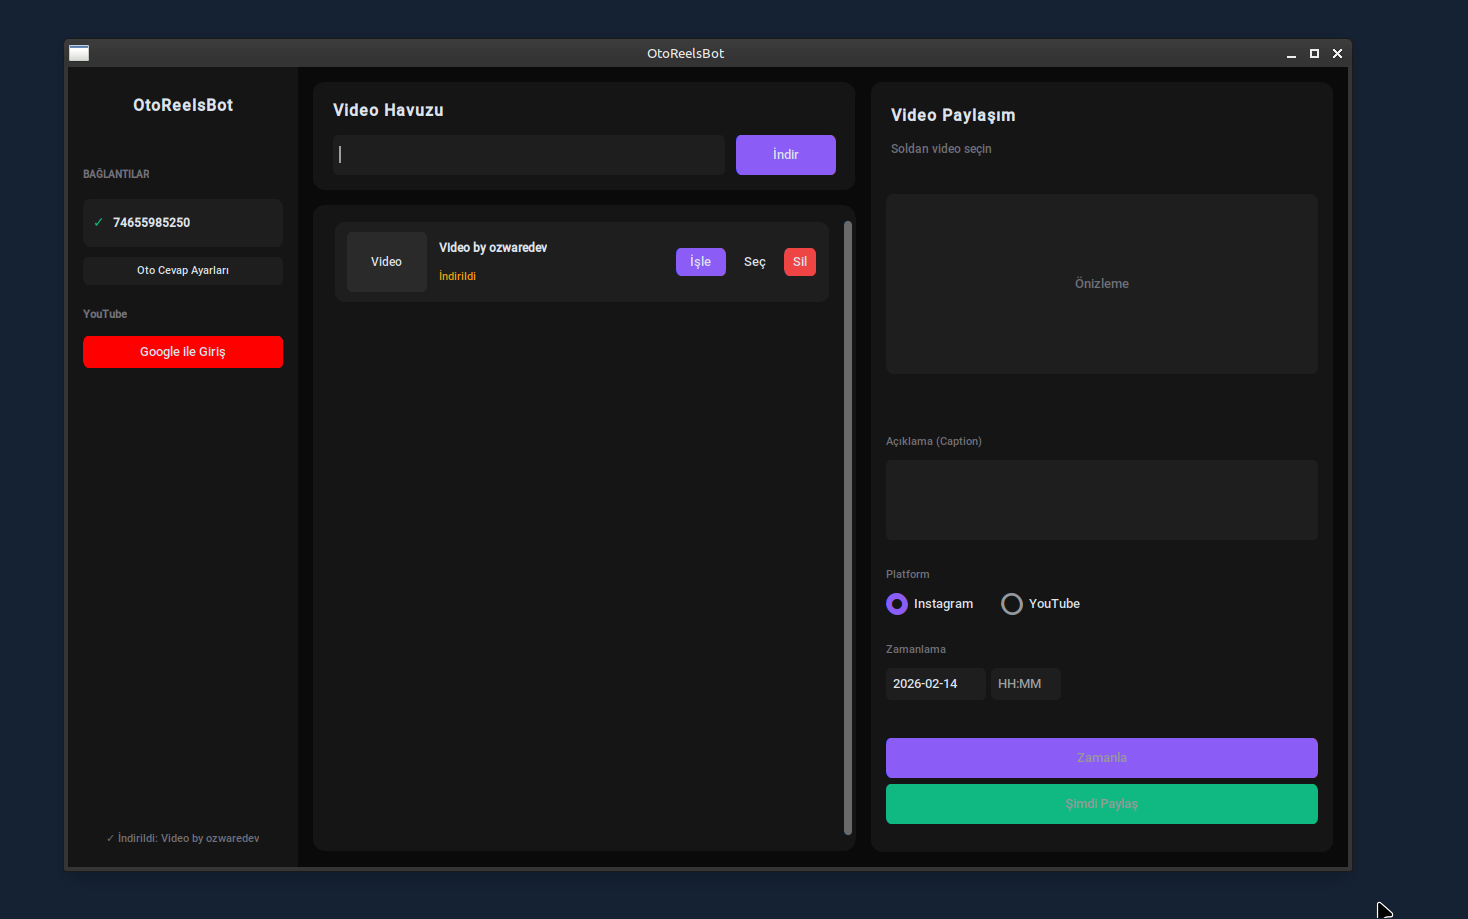Viewport: 1468px width, 919px height.
Task: Close the OtoReelsBot window
Action: point(1337,54)
